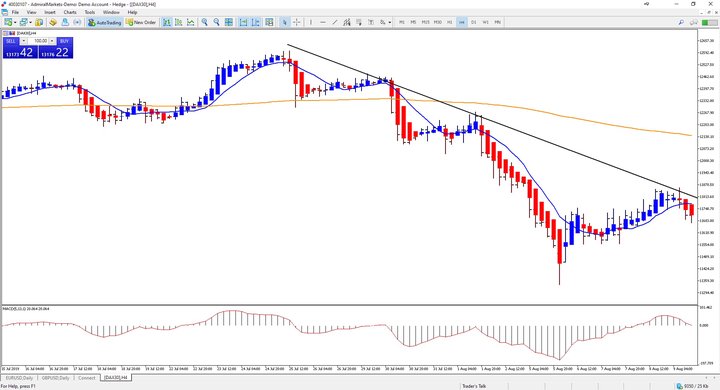The height and width of the screenshot is (390, 720).
Task: Expand the Profiles dropdown arrow
Action: pyautogui.click(x=30, y=22)
